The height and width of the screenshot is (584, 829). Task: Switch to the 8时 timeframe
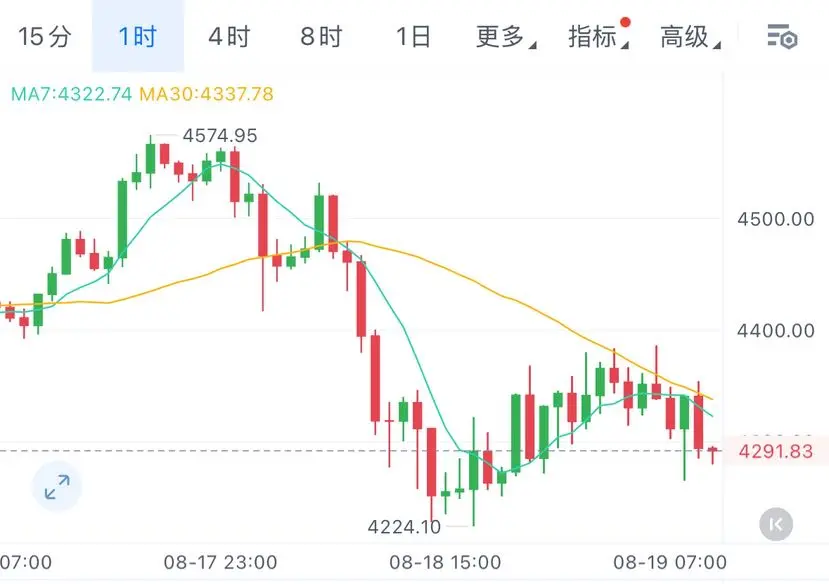click(321, 37)
